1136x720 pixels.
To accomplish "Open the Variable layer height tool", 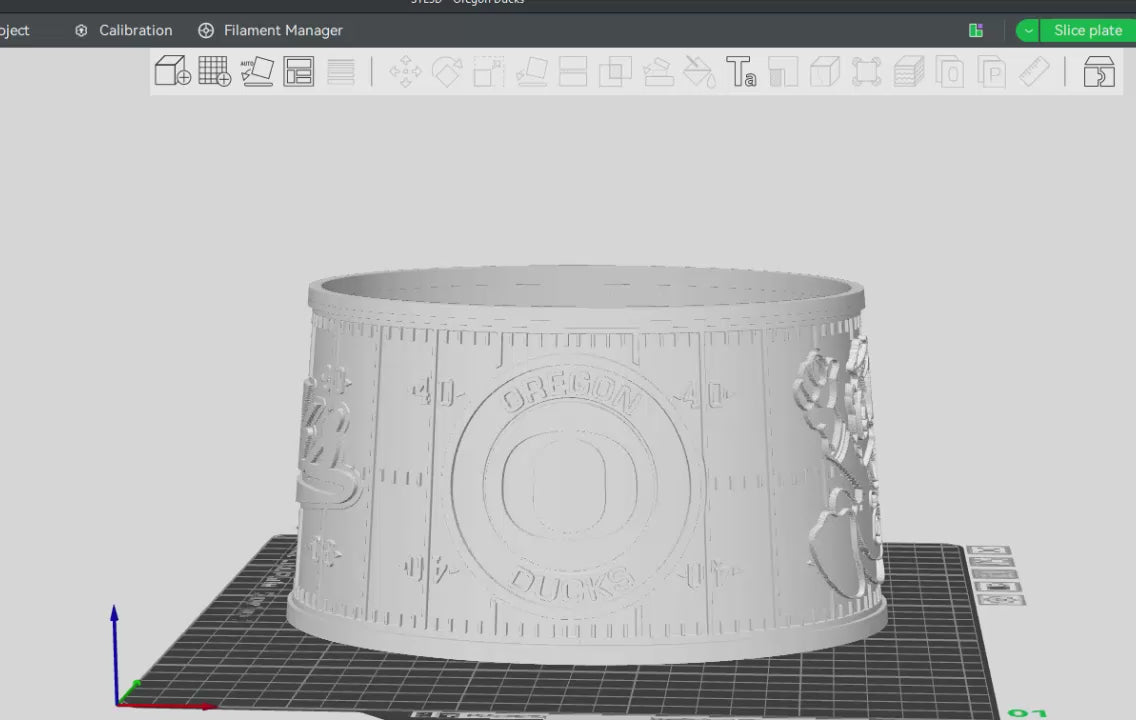I will (341, 72).
